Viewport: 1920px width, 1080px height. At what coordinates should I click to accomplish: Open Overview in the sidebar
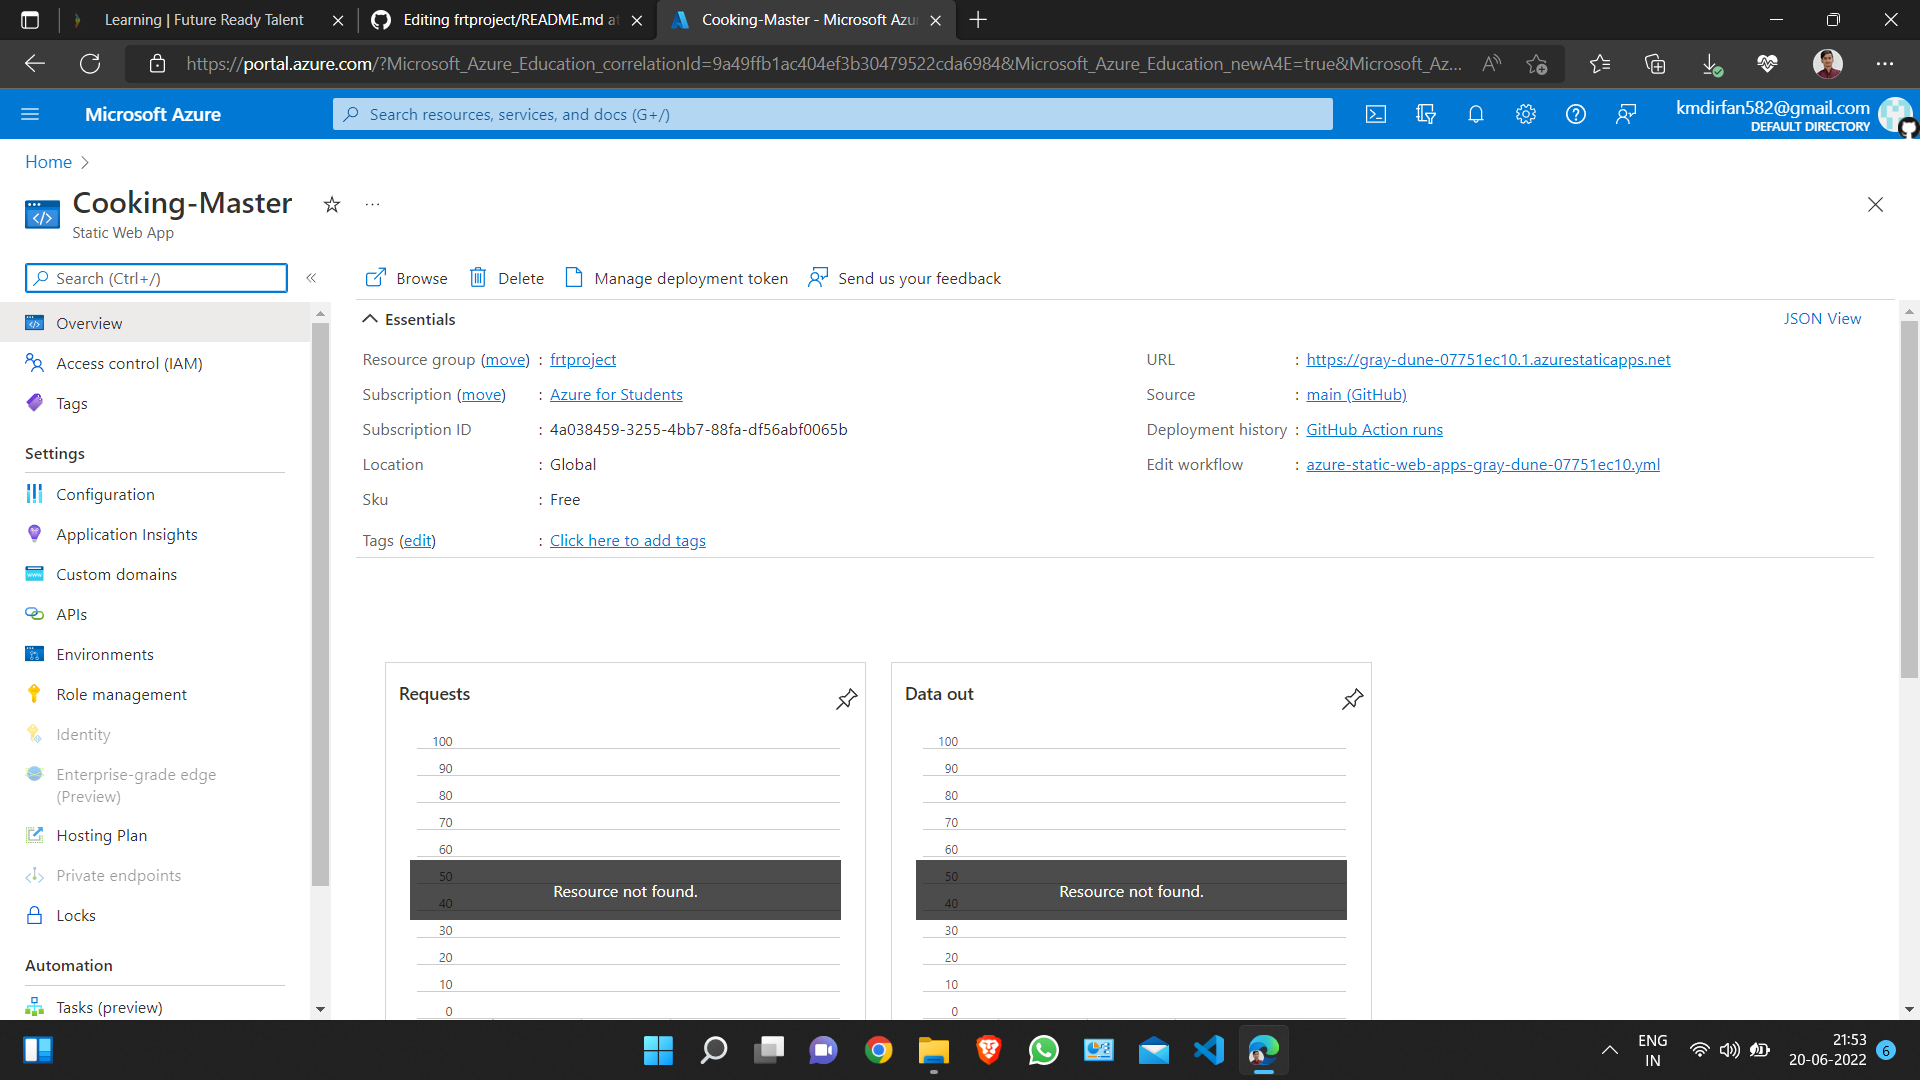tap(155, 323)
